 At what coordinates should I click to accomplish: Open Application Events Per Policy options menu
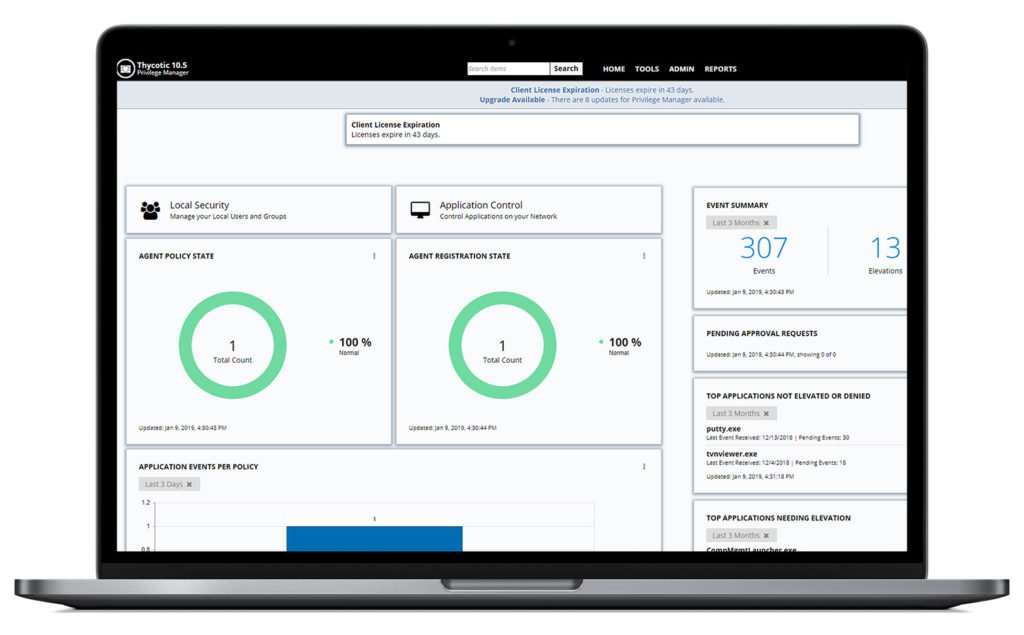click(x=643, y=465)
